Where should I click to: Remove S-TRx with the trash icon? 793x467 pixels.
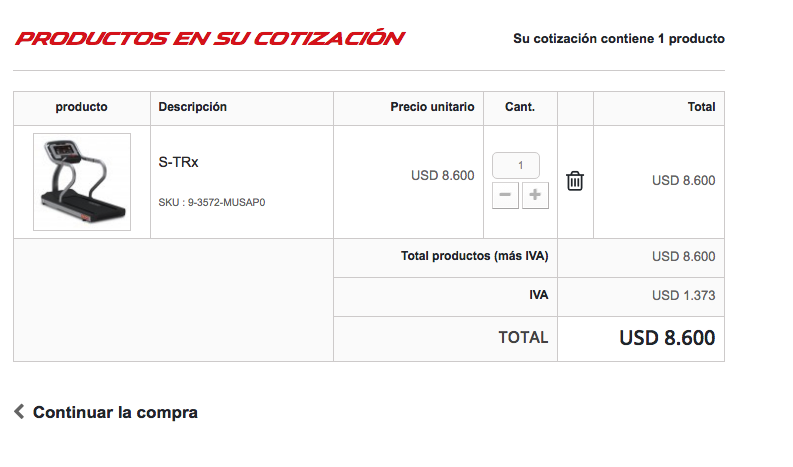click(x=575, y=181)
